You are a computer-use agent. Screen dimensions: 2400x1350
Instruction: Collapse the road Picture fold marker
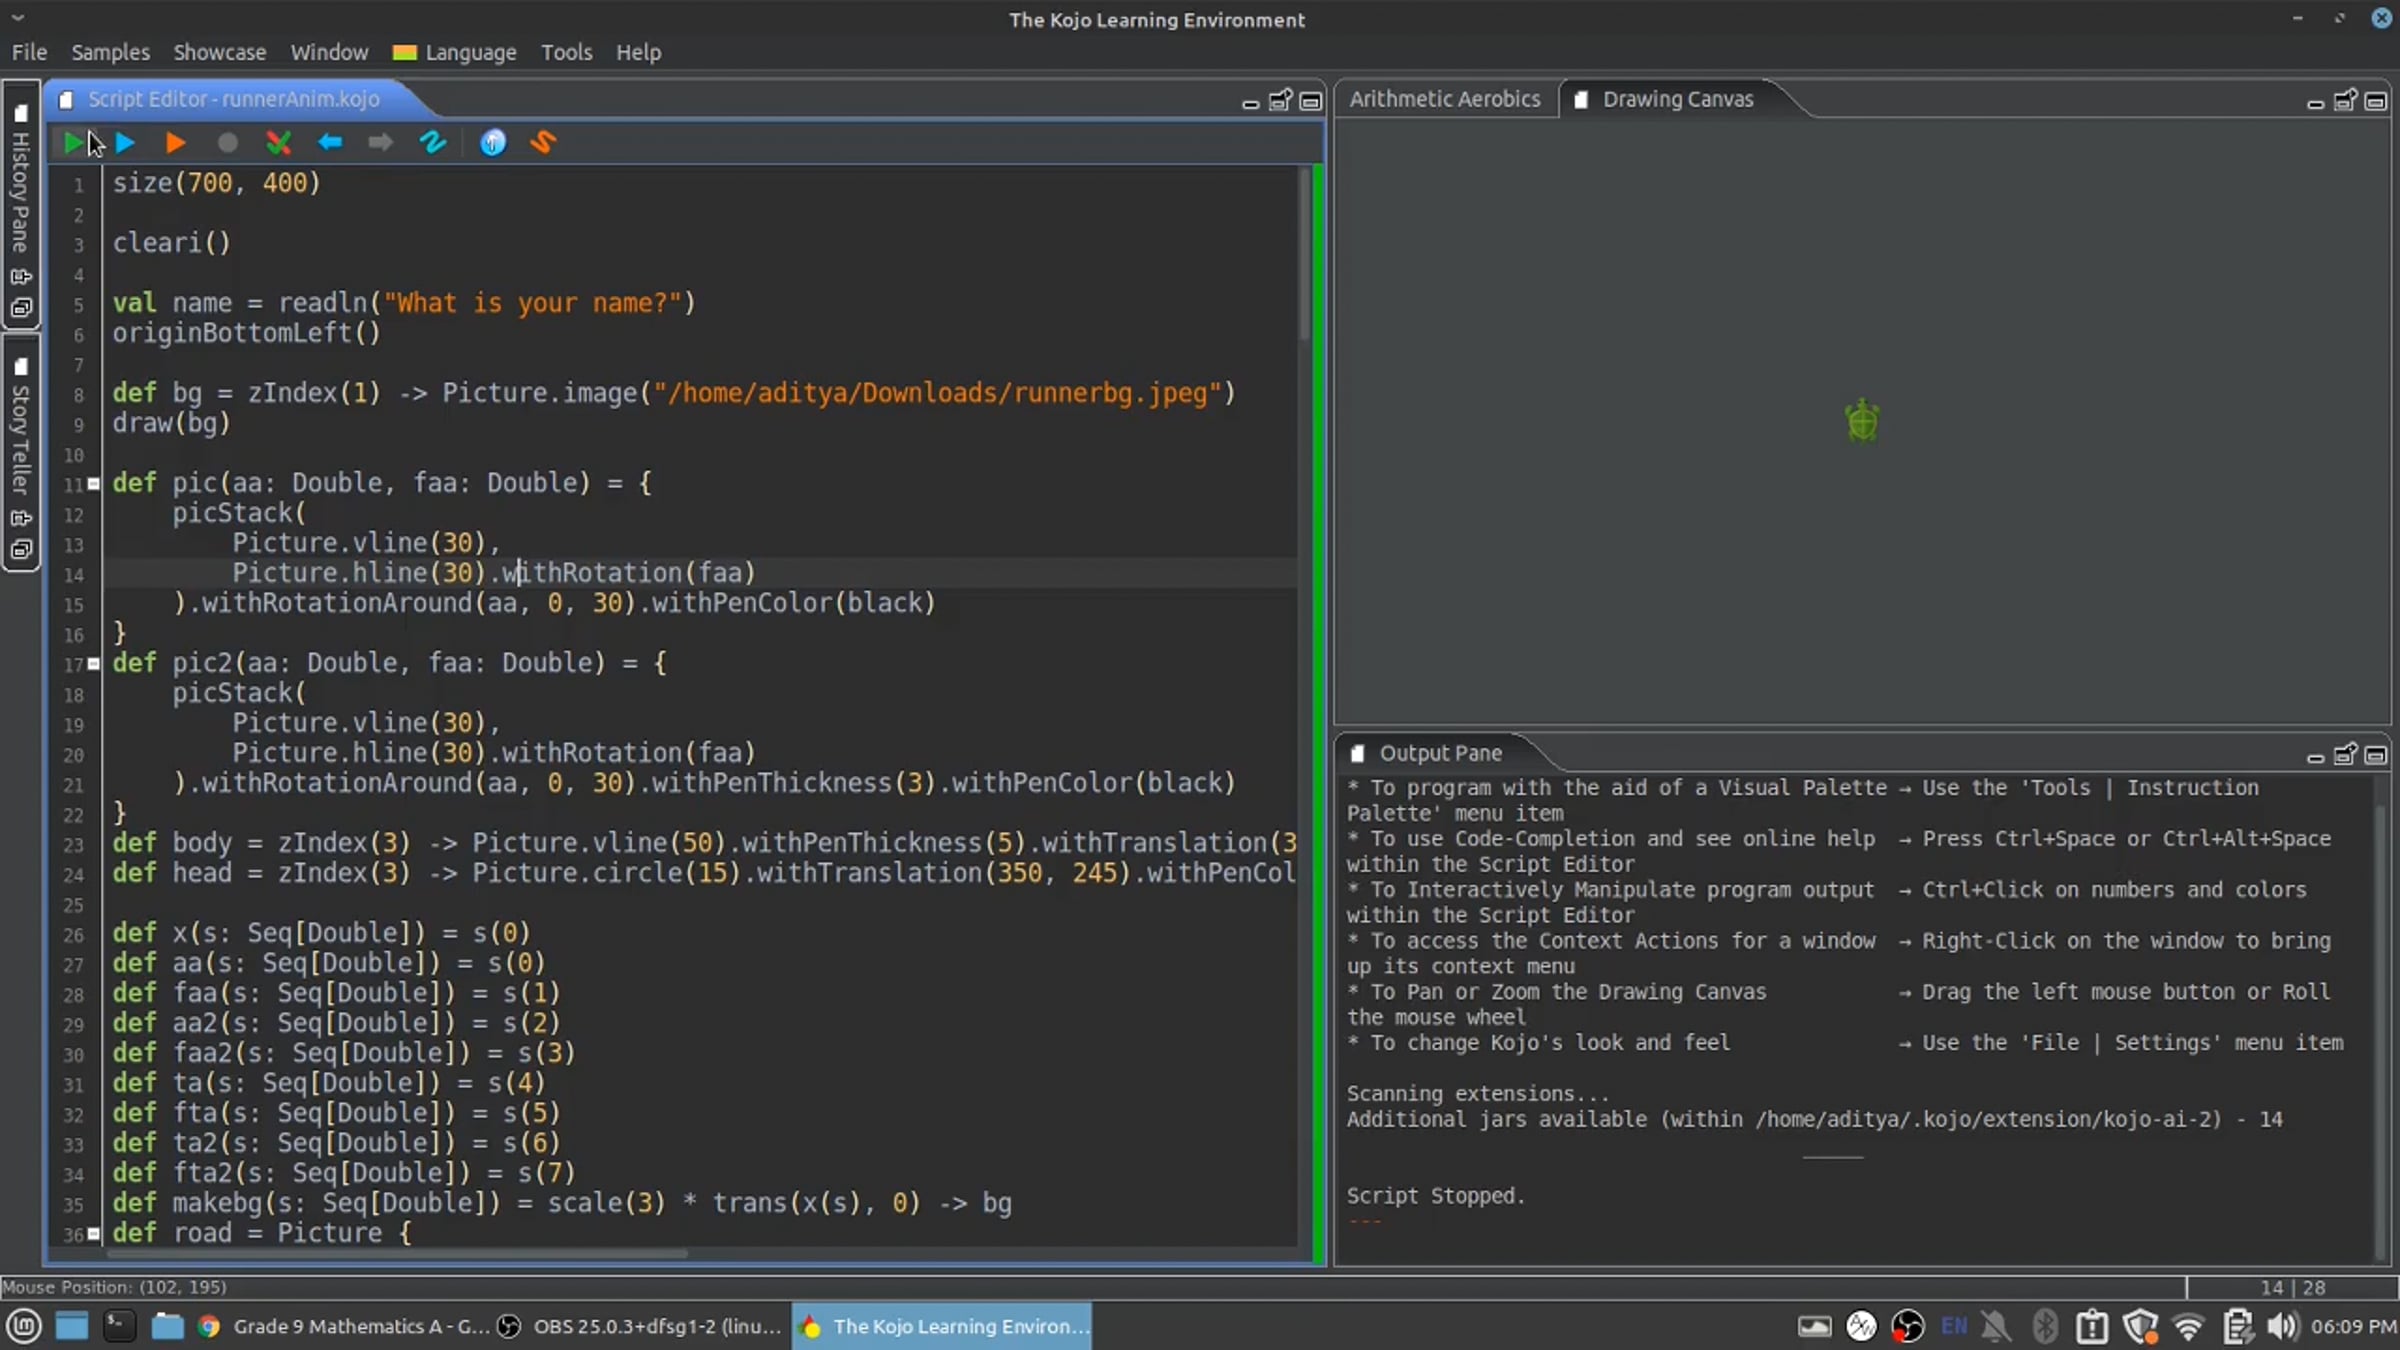click(x=94, y=1234)
